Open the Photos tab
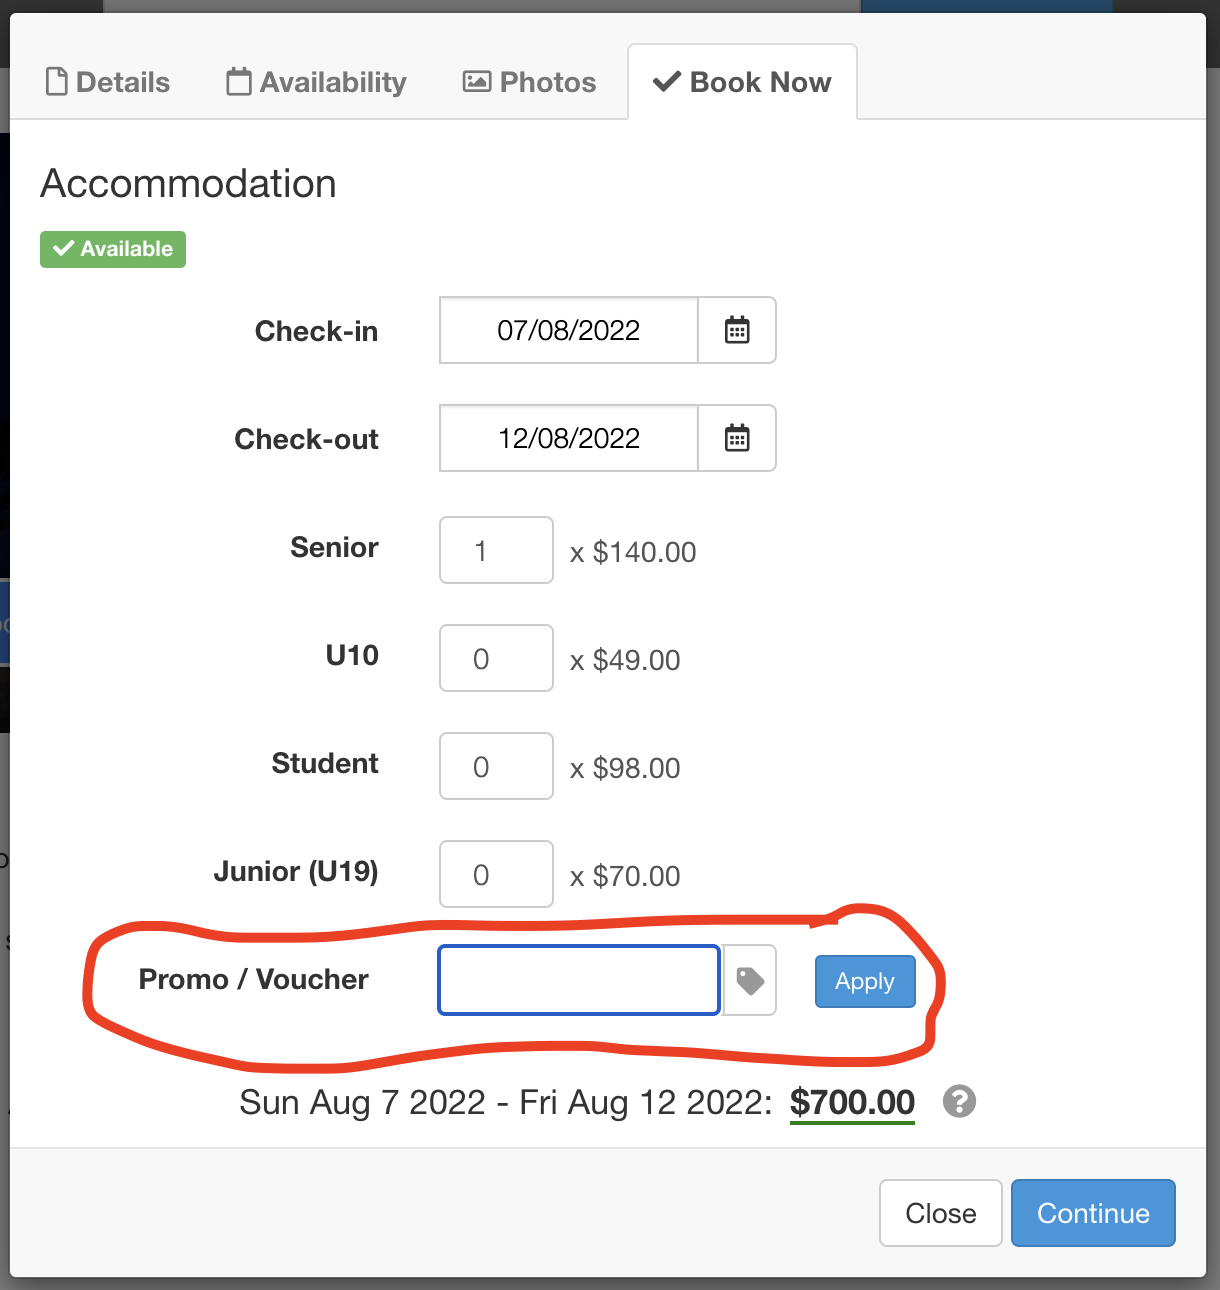 [x=529, y=82]
